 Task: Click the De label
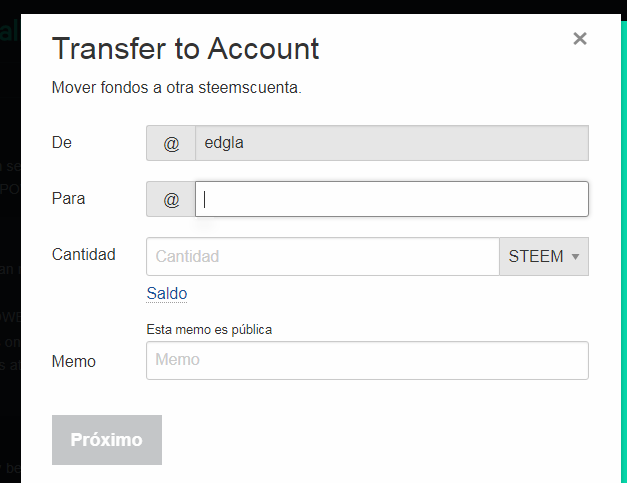(62, 142)
